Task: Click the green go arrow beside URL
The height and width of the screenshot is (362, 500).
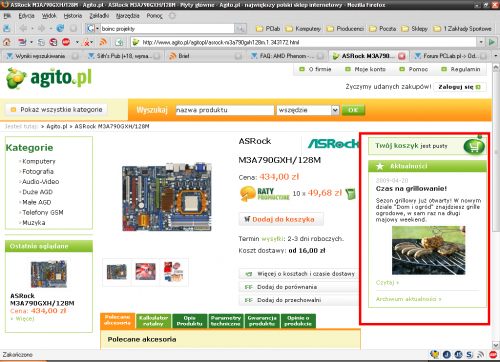Action: 492,42
